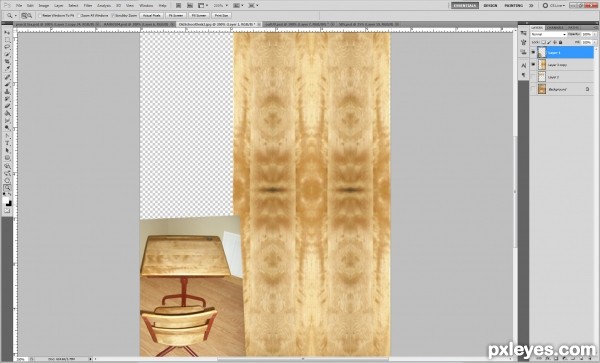
Task: Open Zoom tool preset picker
Action: tap(11, 16)
